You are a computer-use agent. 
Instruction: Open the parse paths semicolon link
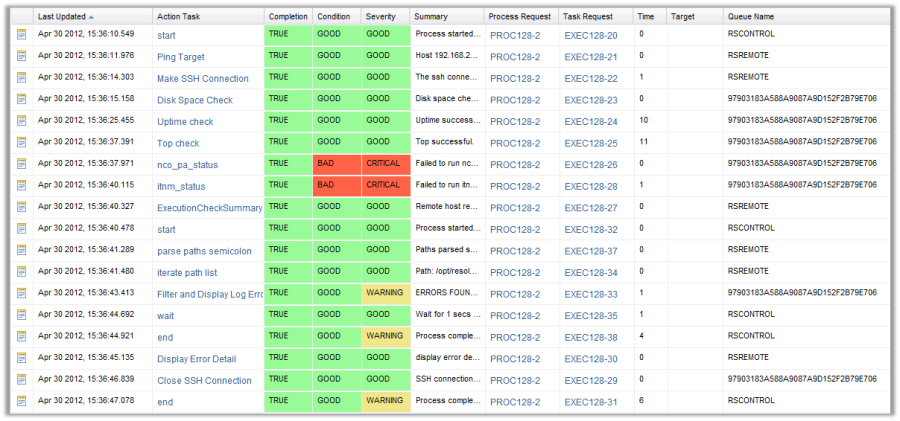[203, 251]
